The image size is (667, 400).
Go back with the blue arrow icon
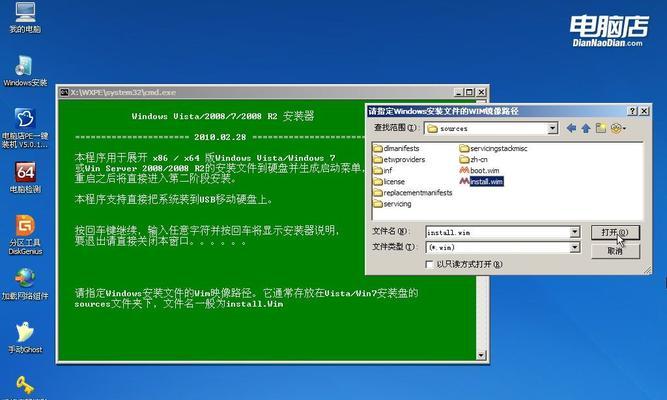571,128
